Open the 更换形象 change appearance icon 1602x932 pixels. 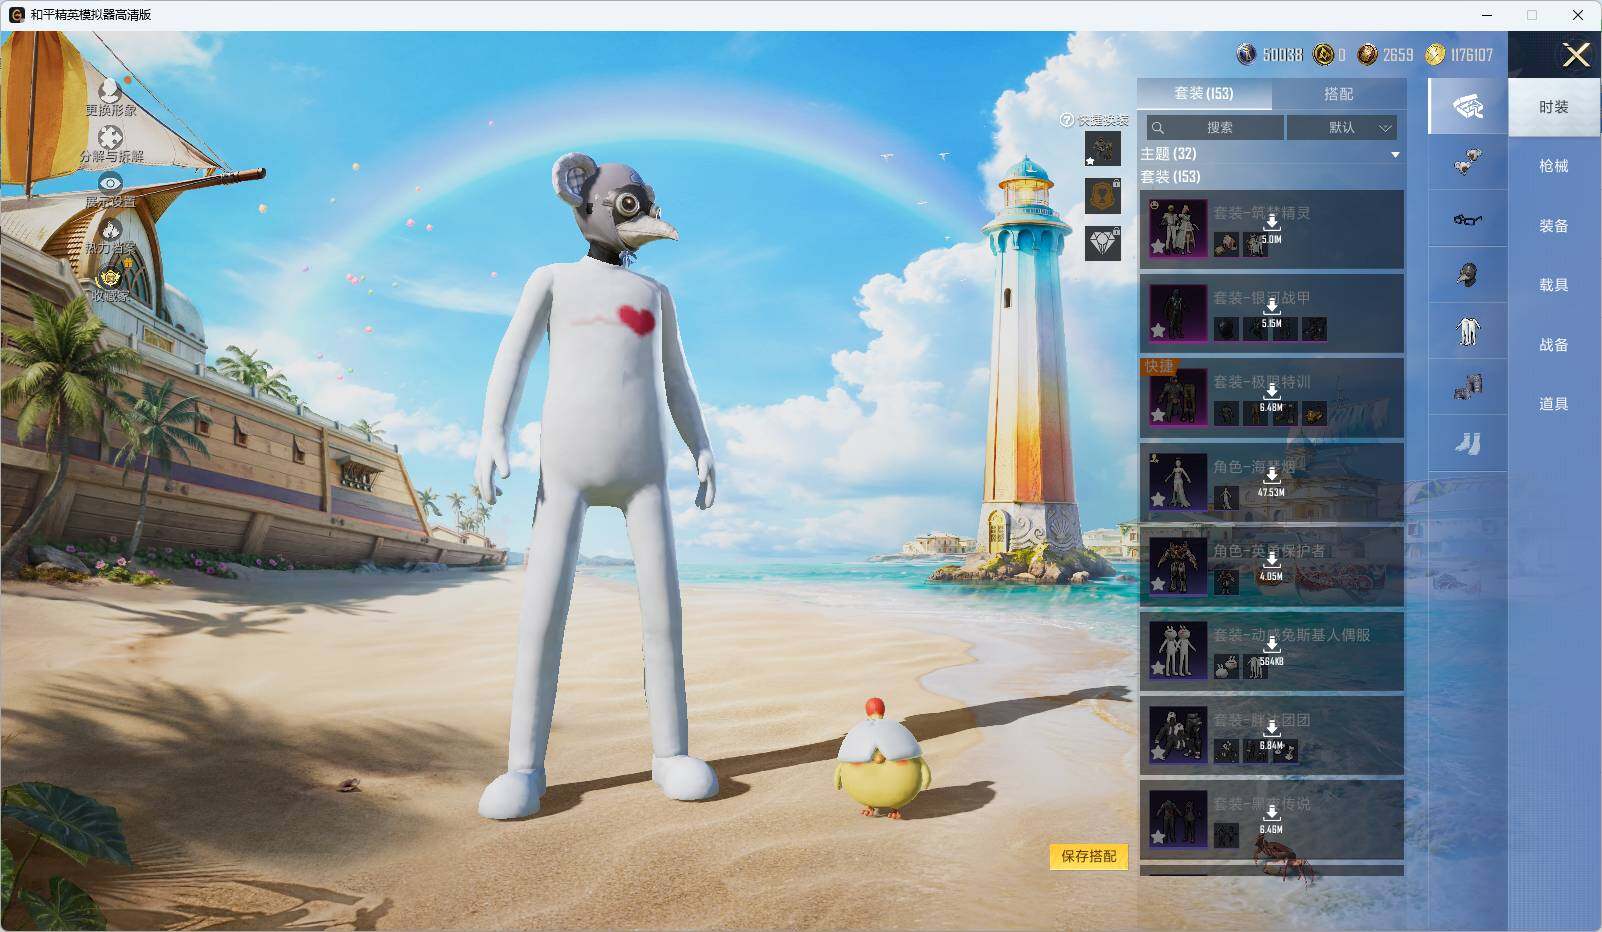pos(110,93)
